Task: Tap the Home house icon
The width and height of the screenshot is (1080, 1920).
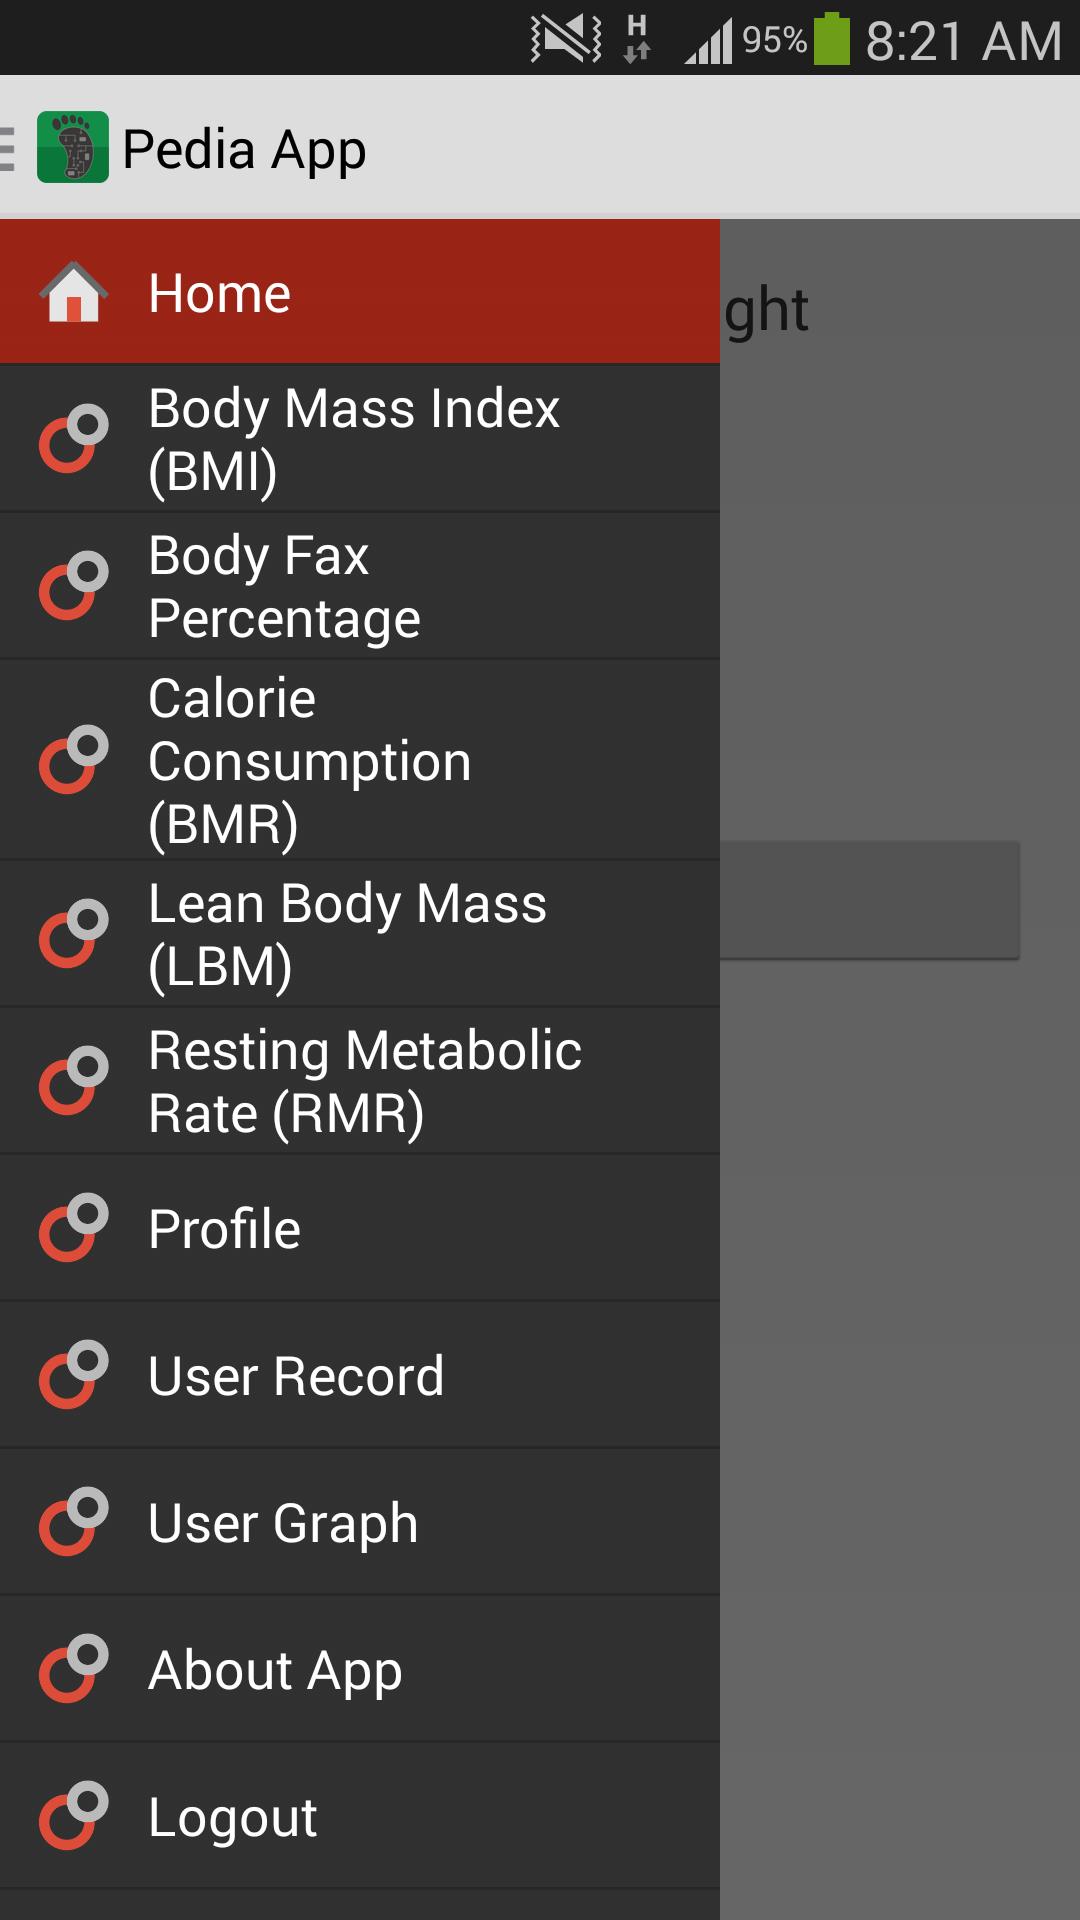Action: pos(73,293)
